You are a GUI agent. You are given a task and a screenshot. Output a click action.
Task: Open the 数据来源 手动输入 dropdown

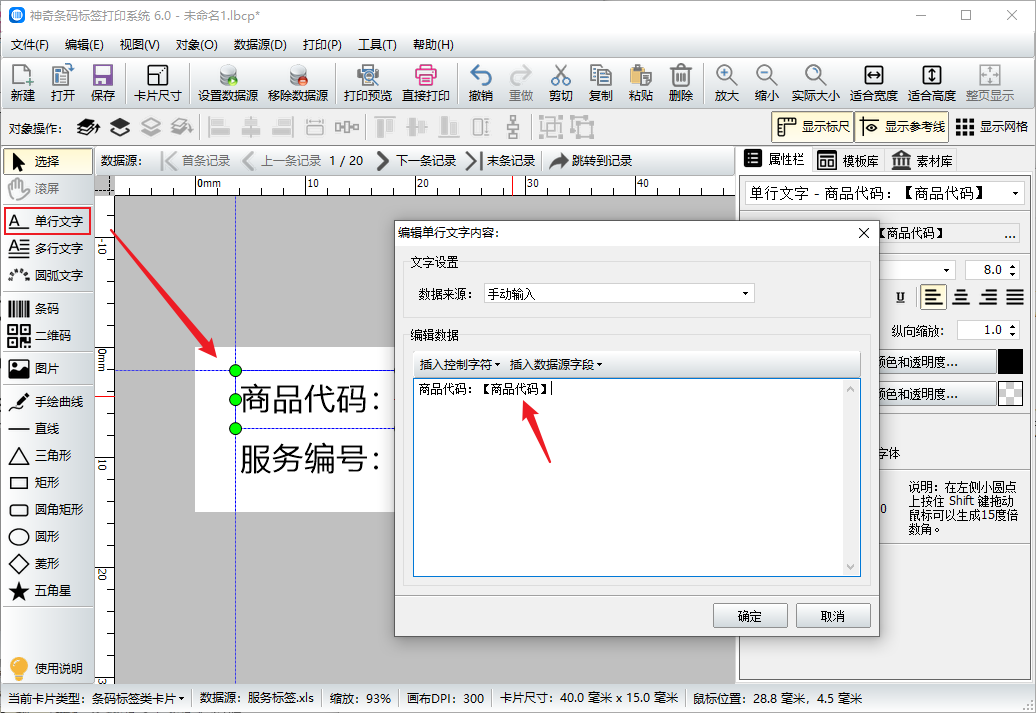pyautogui.click(x=618, y=294)
